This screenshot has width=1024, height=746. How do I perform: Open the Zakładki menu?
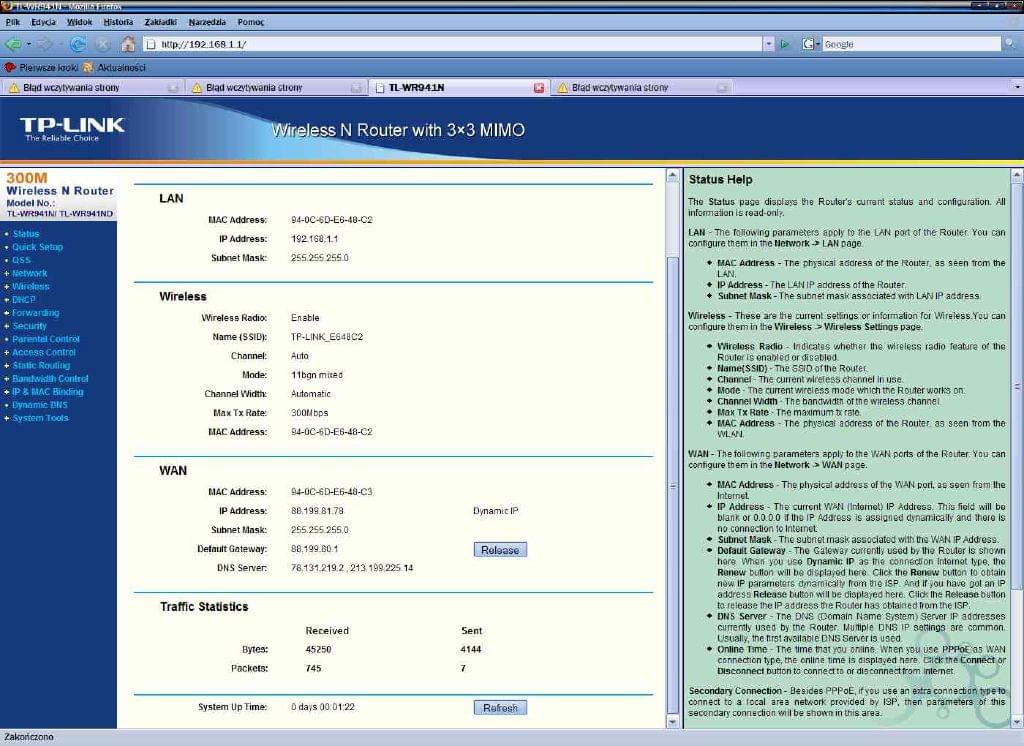click(x=161, y=22)
